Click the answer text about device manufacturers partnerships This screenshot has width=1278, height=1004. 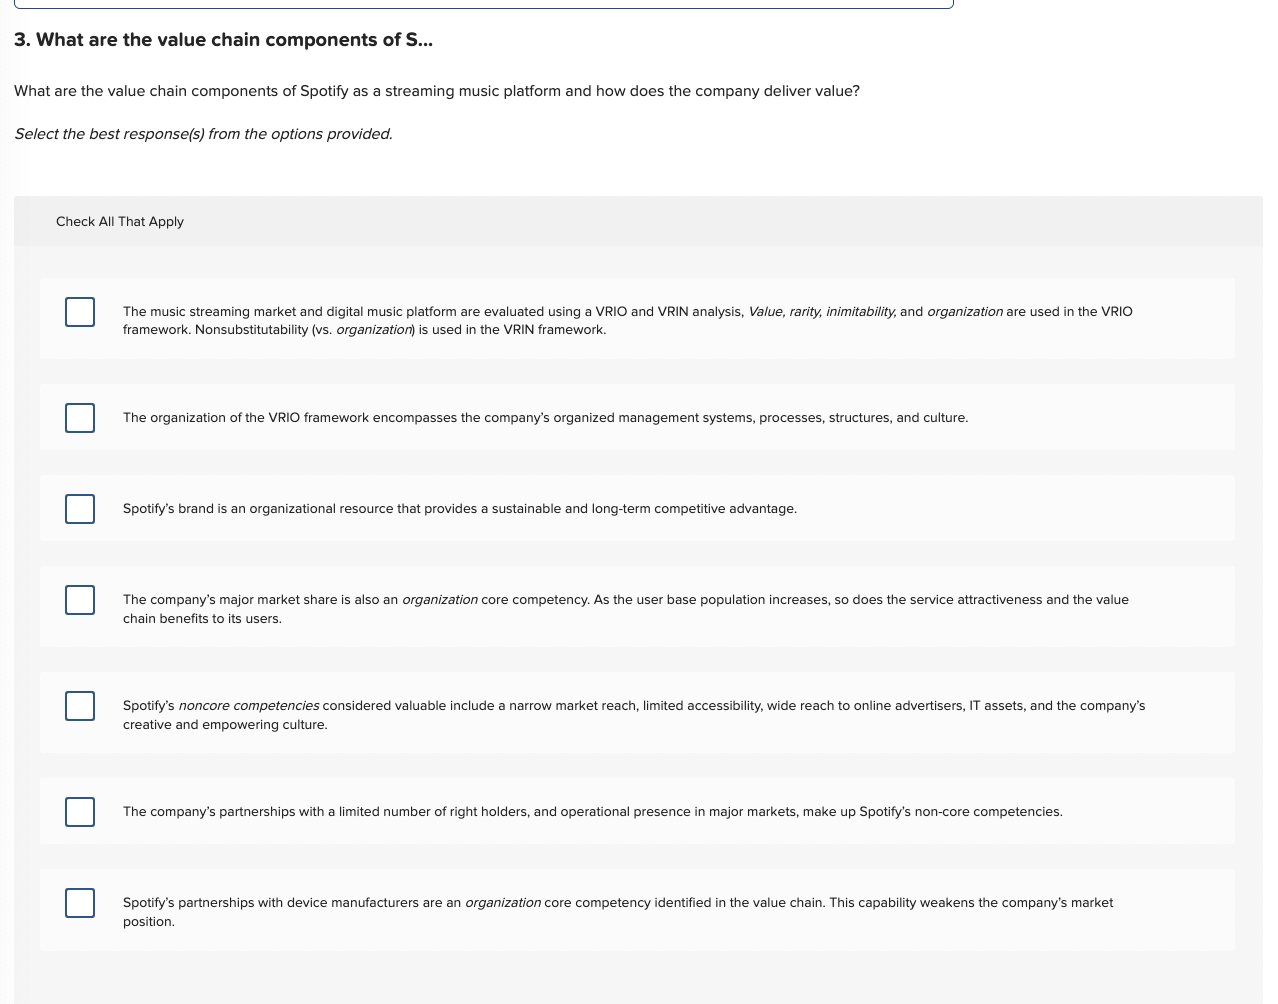[x=618, y=912]
